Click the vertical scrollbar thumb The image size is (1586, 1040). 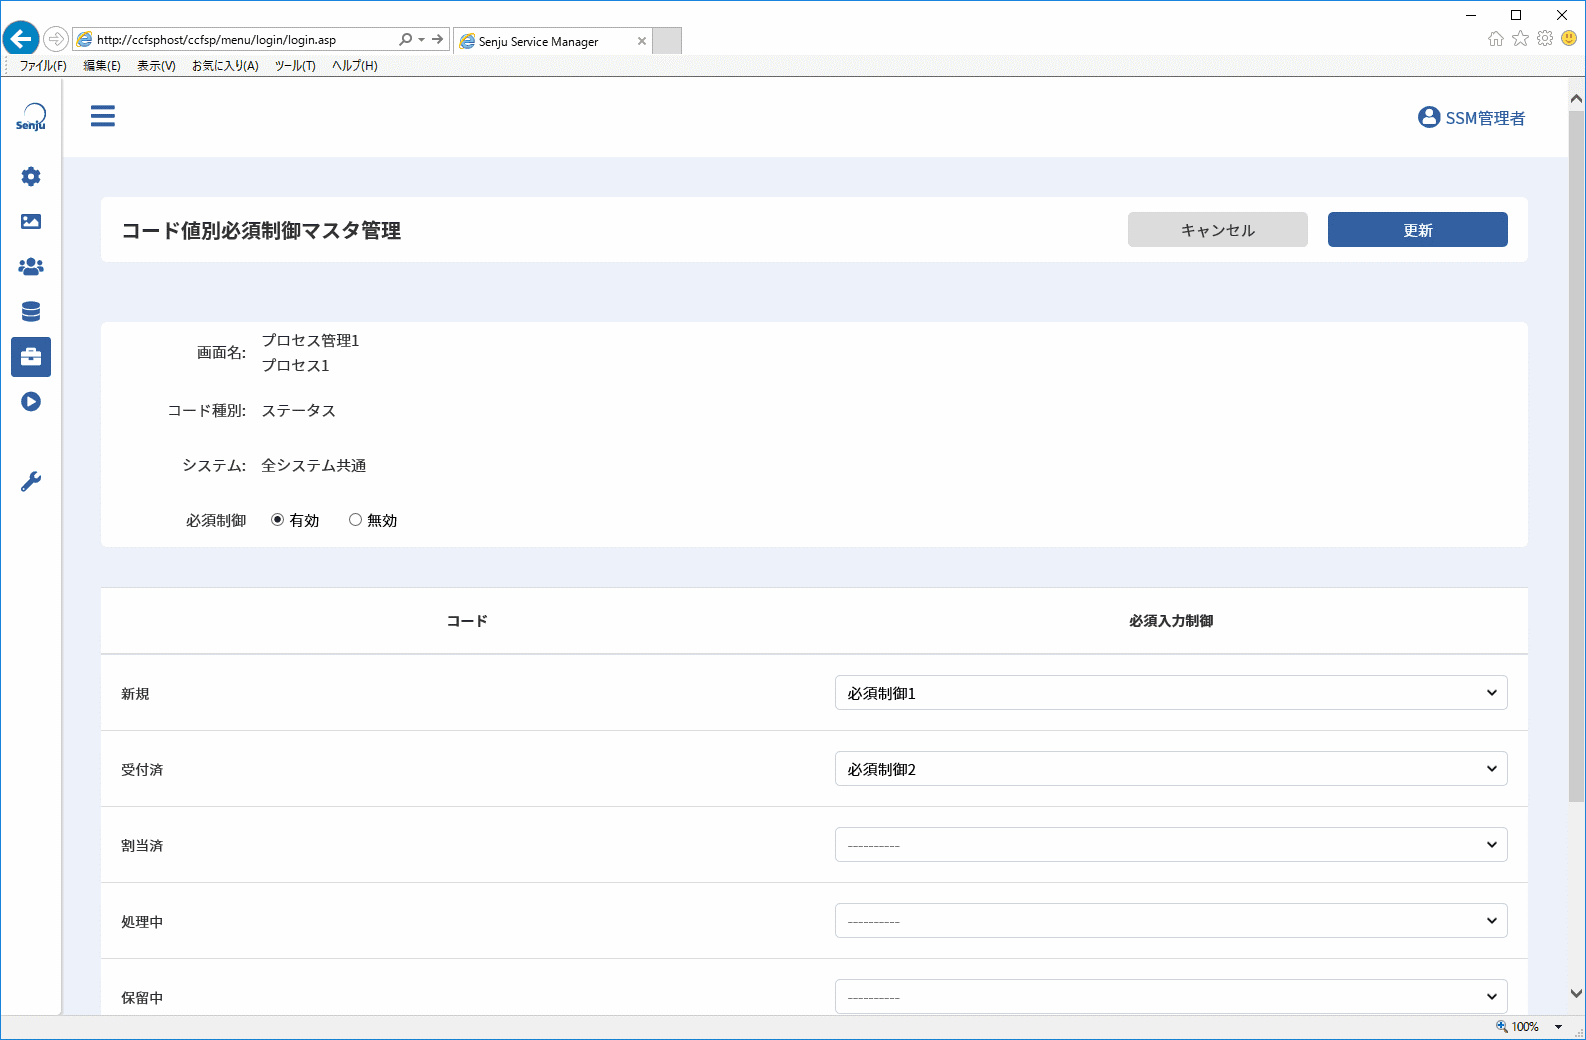[1577, 456]
